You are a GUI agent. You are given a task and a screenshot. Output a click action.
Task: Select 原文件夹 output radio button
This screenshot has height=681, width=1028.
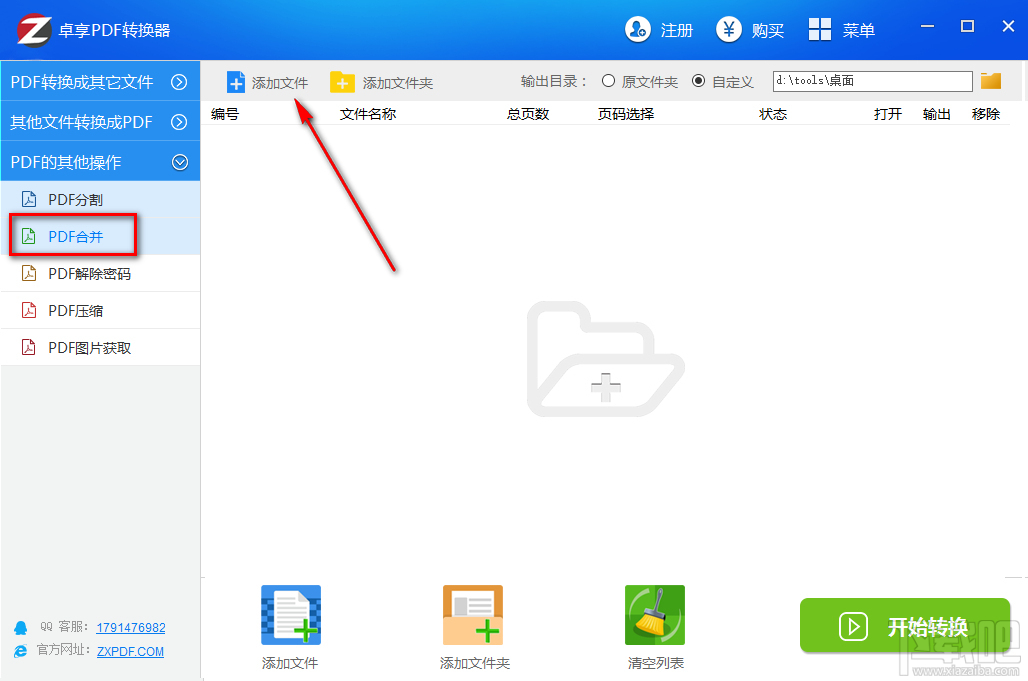pyautogui.click(x=608, y=81)
